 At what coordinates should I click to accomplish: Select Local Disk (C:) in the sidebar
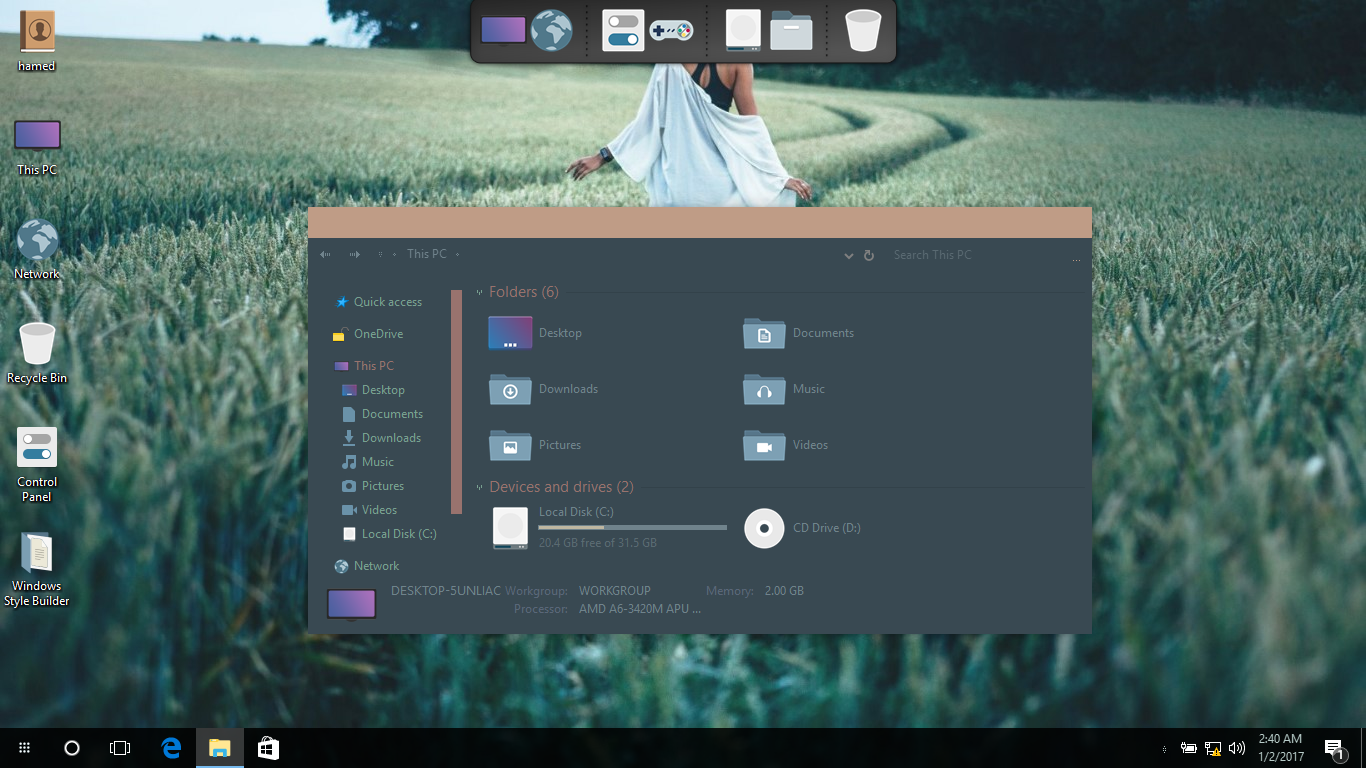[x=398, y=534]
